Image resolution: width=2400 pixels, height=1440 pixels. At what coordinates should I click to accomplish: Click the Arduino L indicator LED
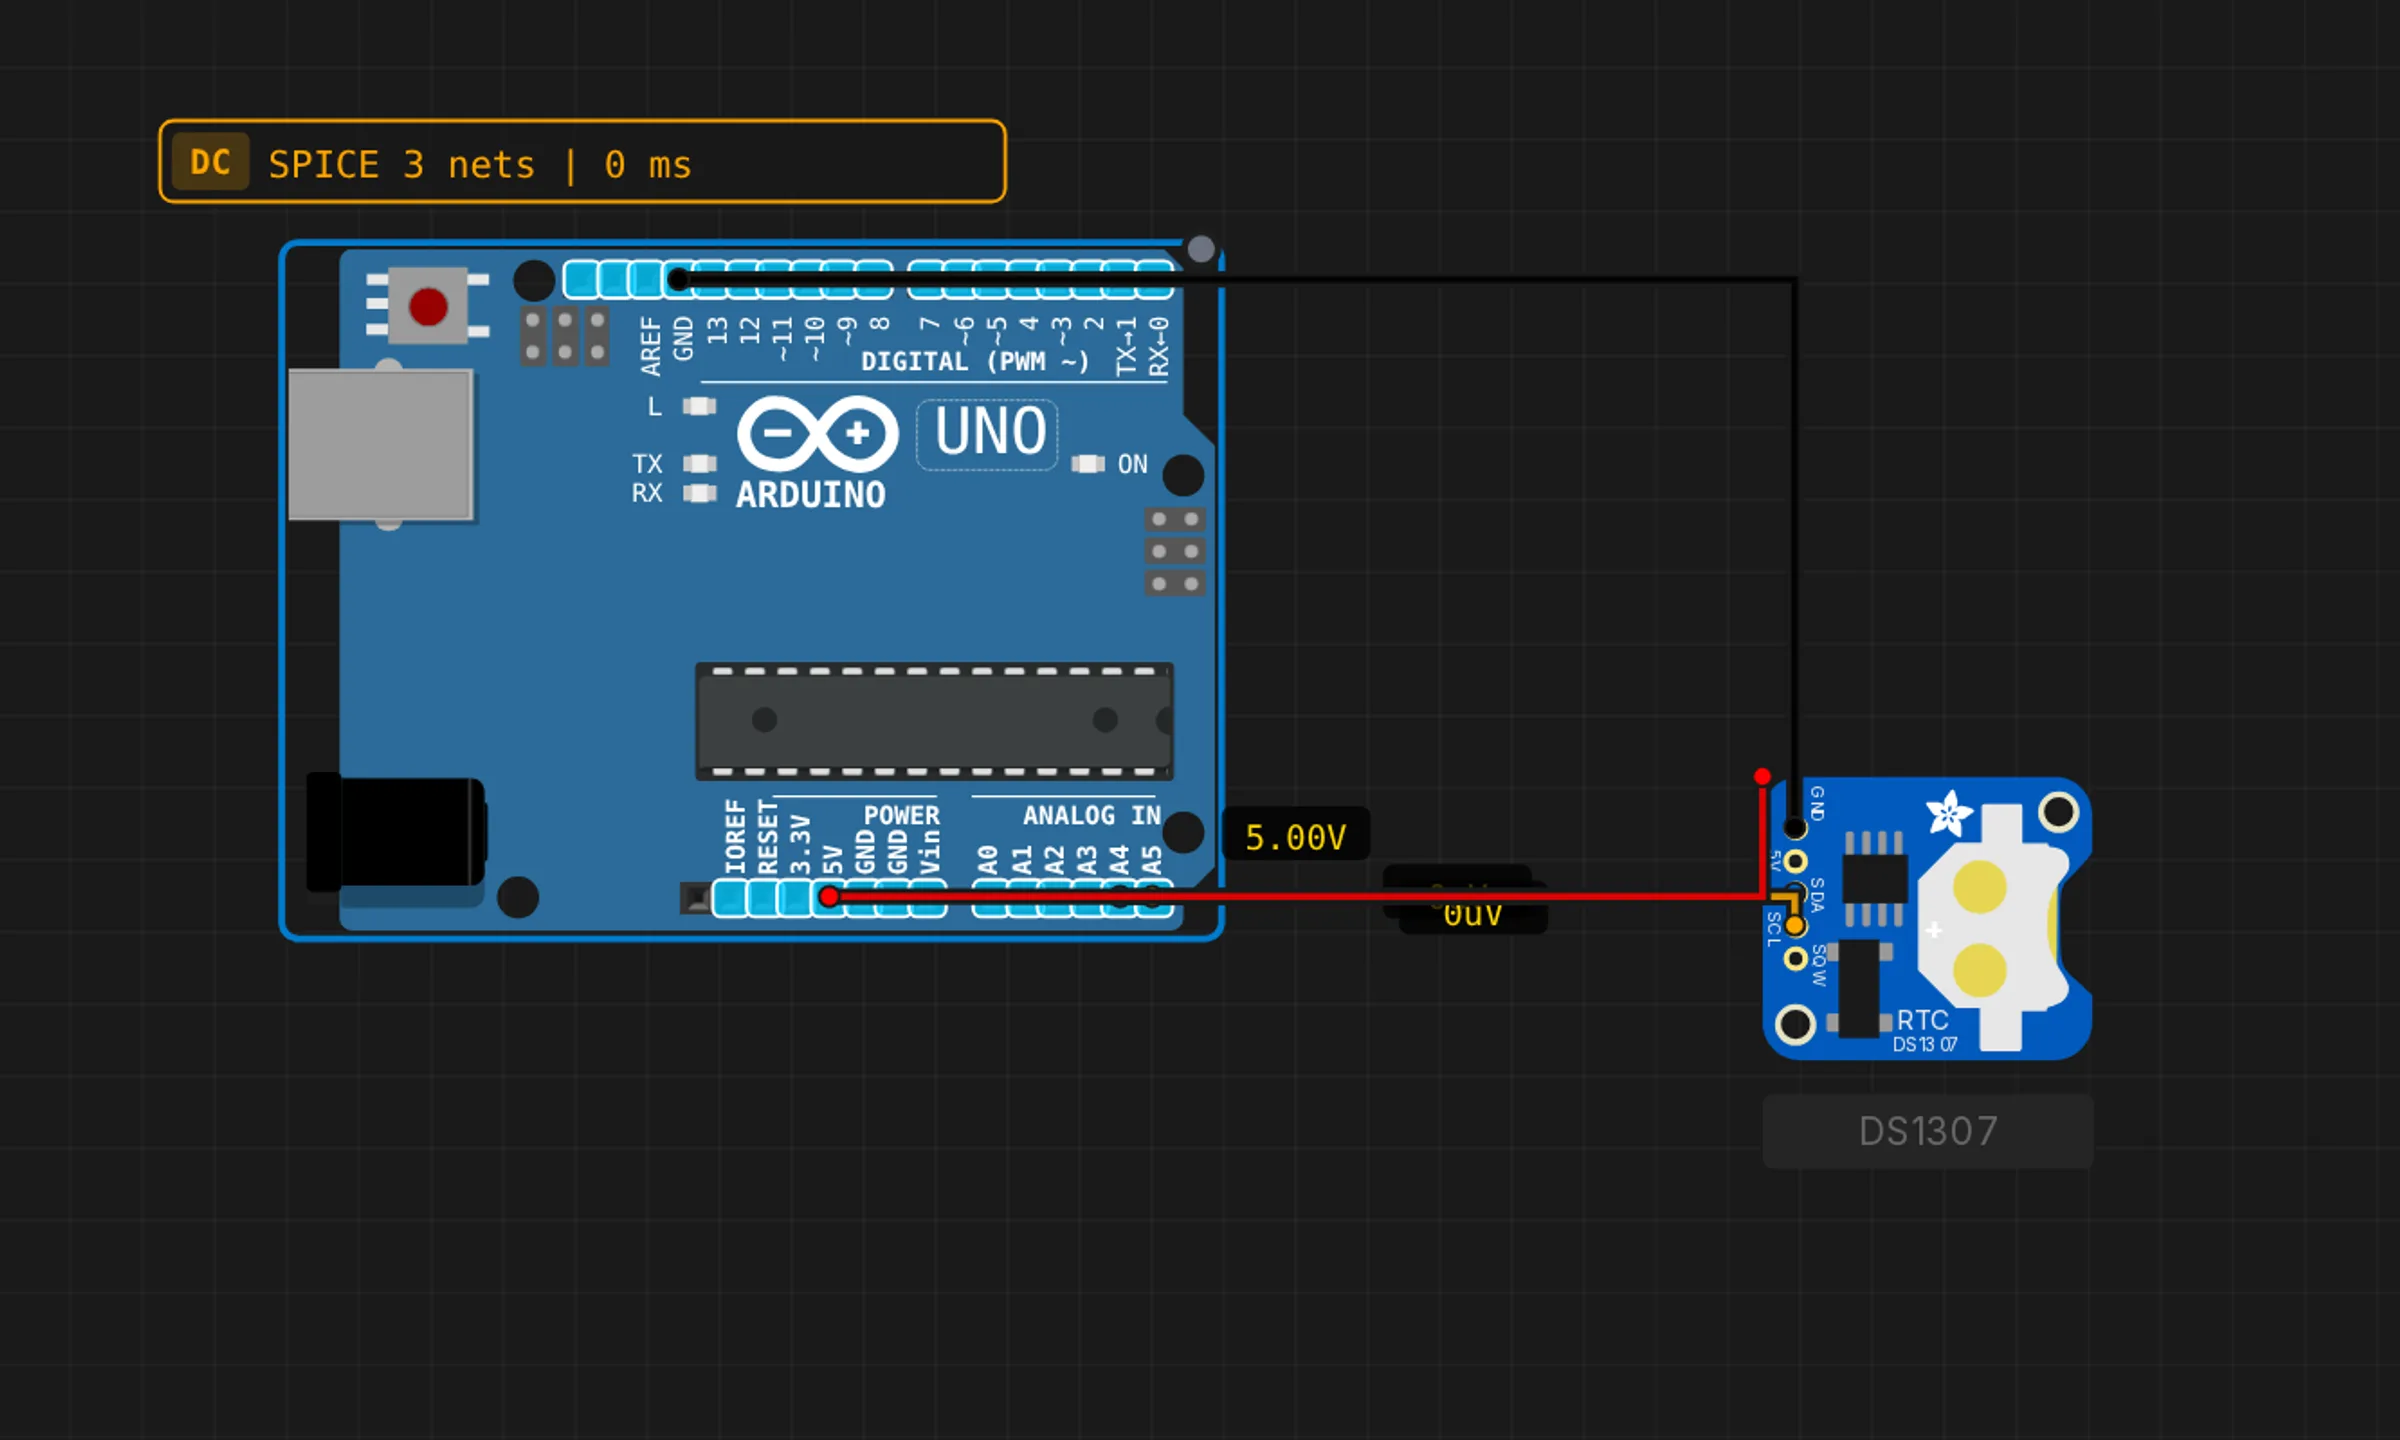click(x=700, y=406)
